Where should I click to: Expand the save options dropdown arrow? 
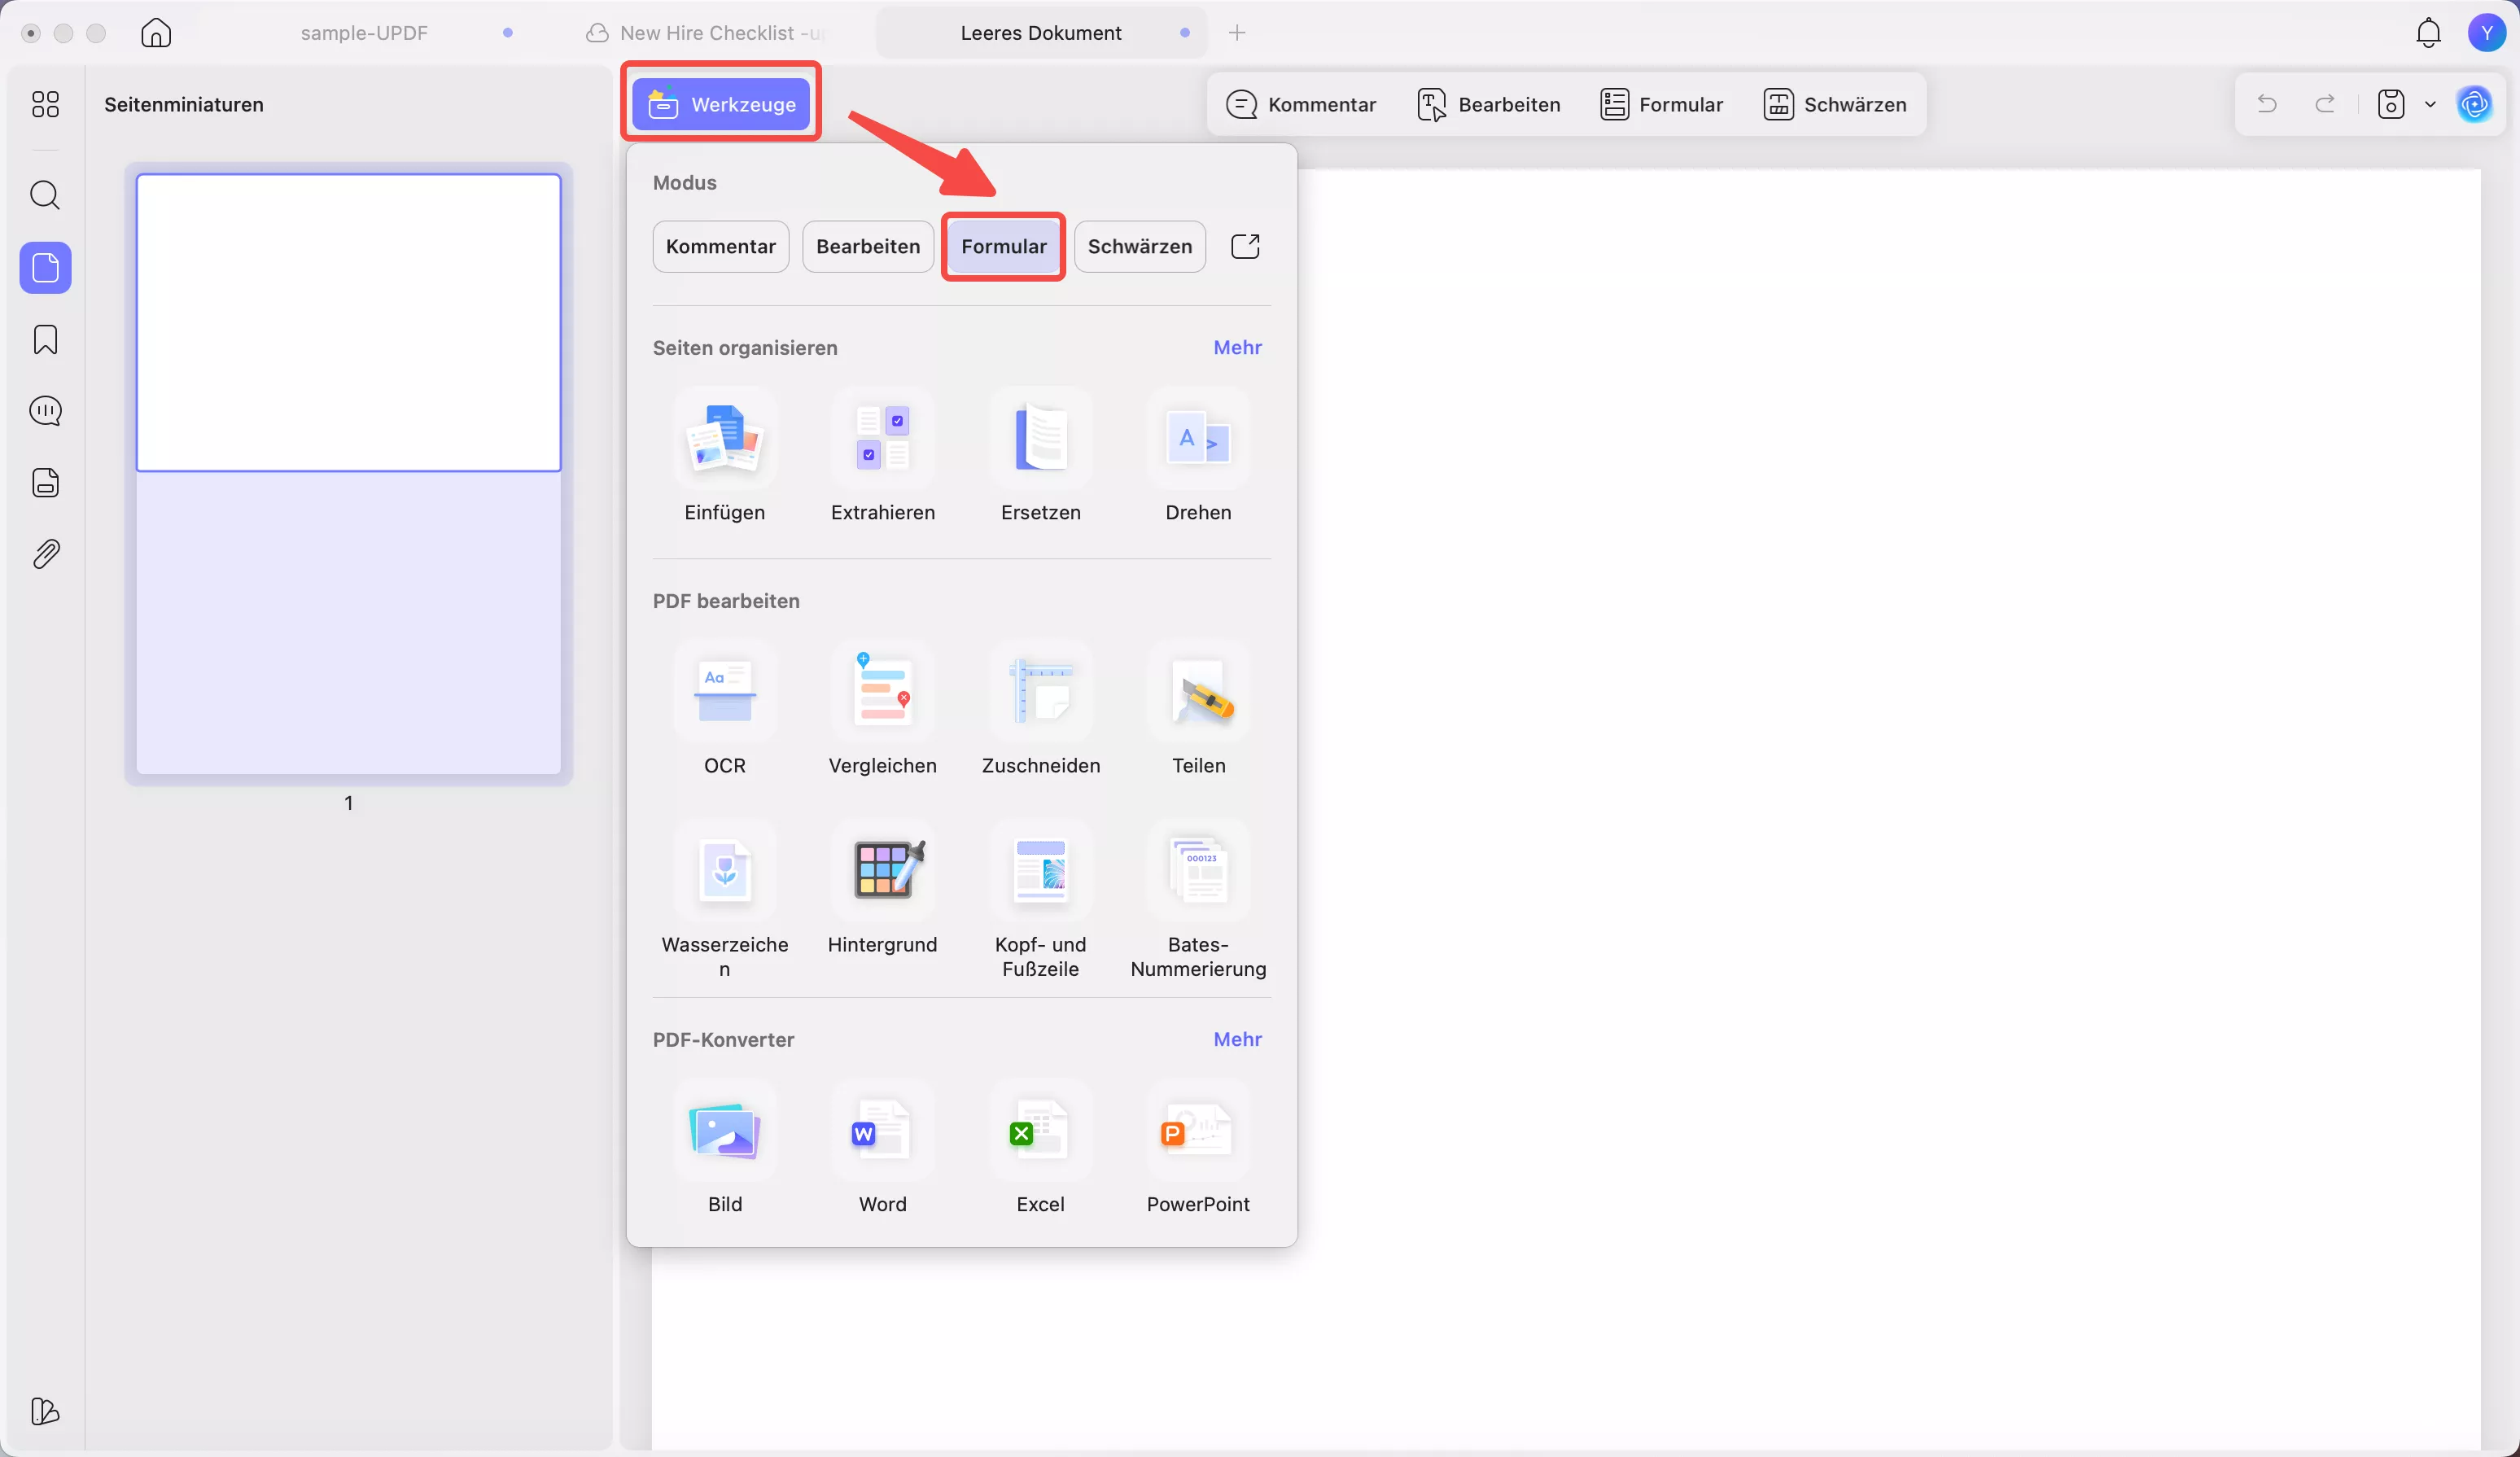pos(2430,104)
